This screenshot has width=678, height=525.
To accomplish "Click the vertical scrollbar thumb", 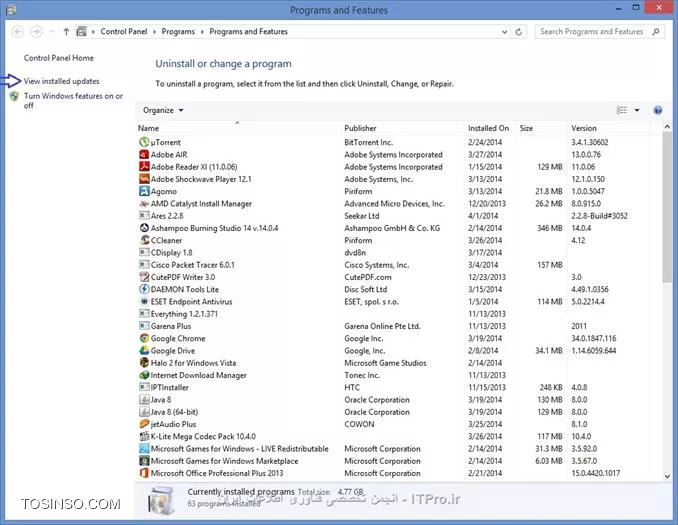I will pos(667,208).
